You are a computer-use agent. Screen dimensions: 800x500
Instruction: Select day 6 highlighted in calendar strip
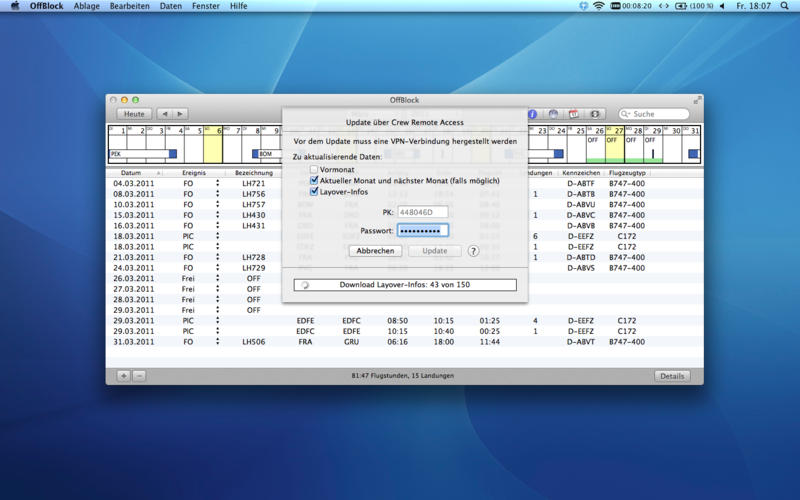coord(213,144)
